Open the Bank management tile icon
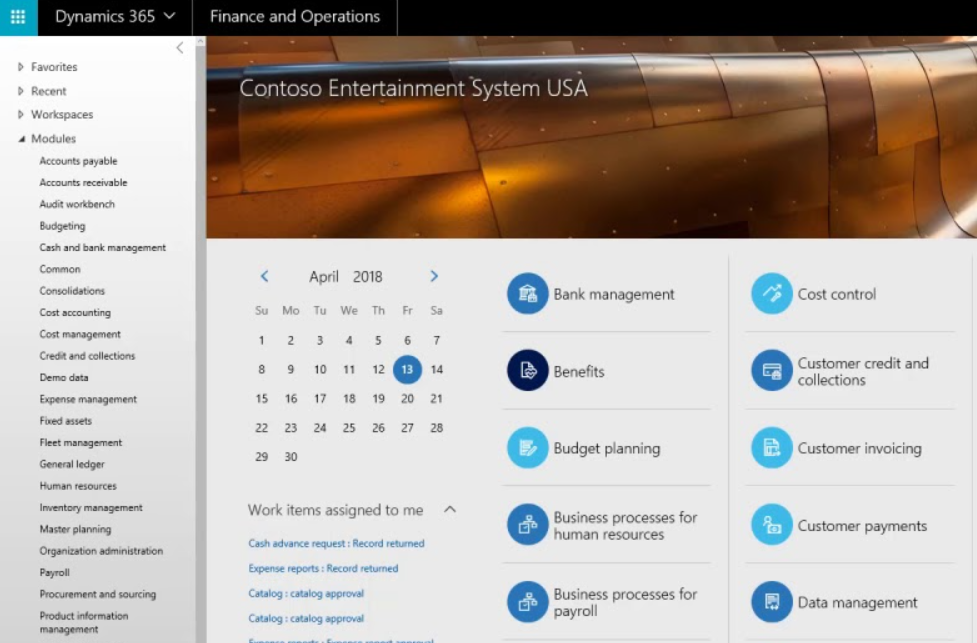This screenshot has height=643, width=977. click(x=527, y=293)
